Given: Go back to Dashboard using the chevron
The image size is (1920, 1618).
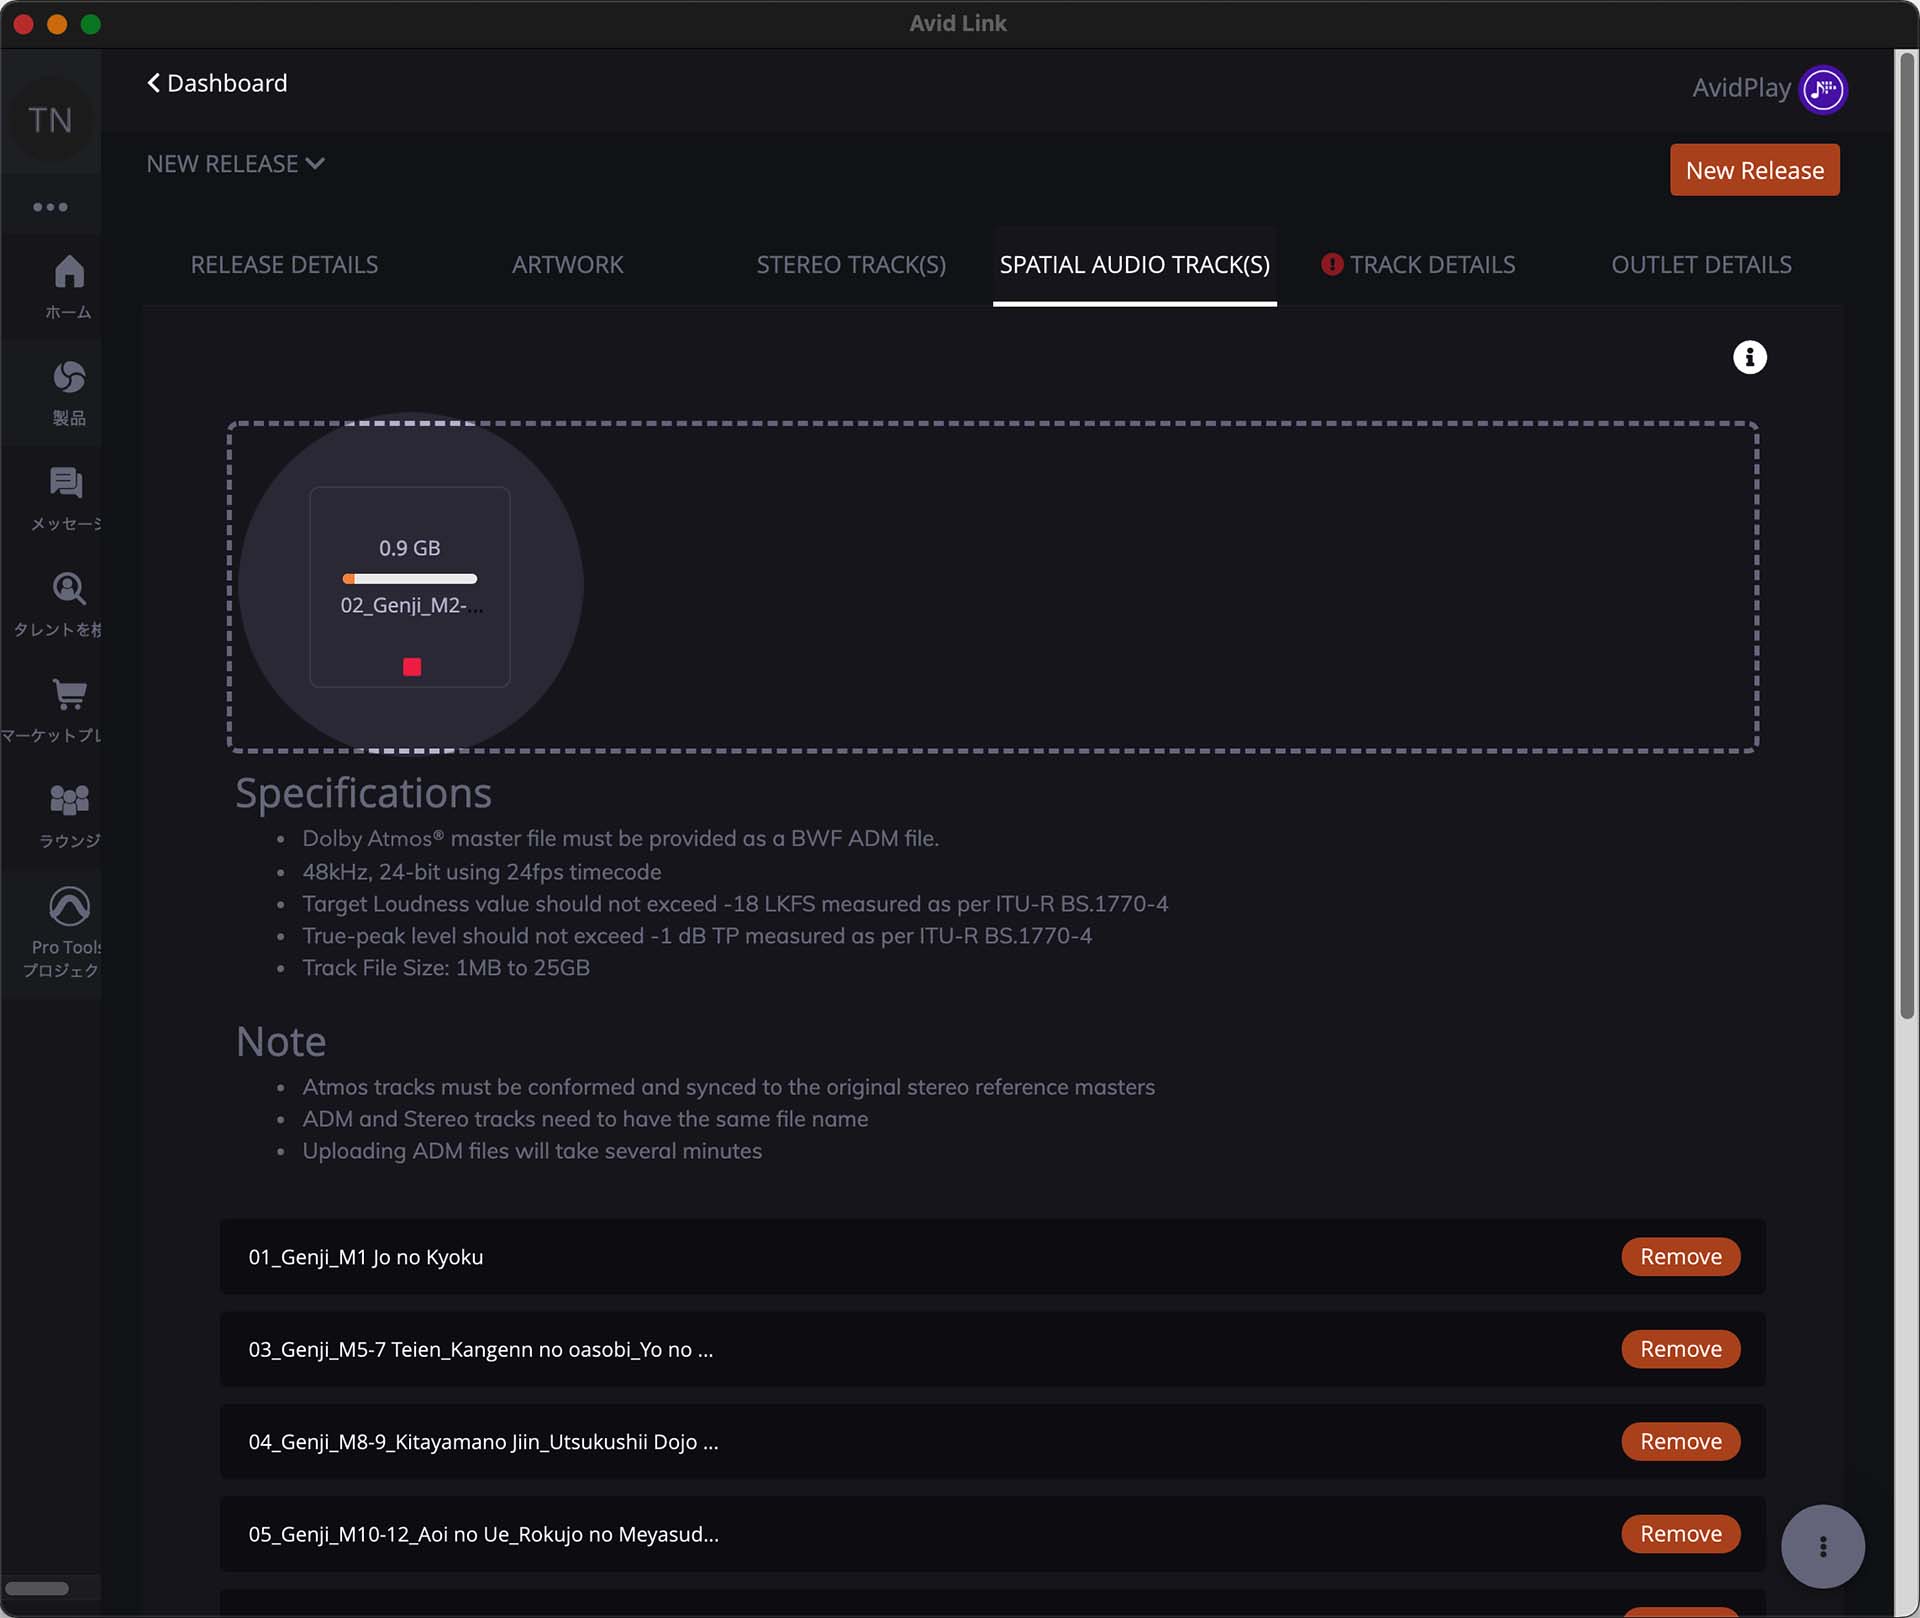Looking at the screenshot, I should pyautogui.click(x=154, y=83).
